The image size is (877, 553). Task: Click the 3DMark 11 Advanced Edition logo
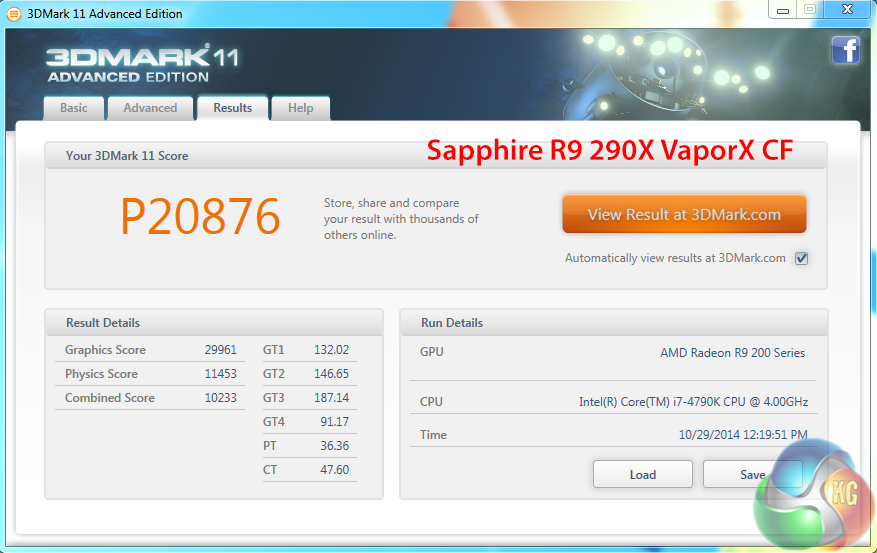(x=142, y=62)
